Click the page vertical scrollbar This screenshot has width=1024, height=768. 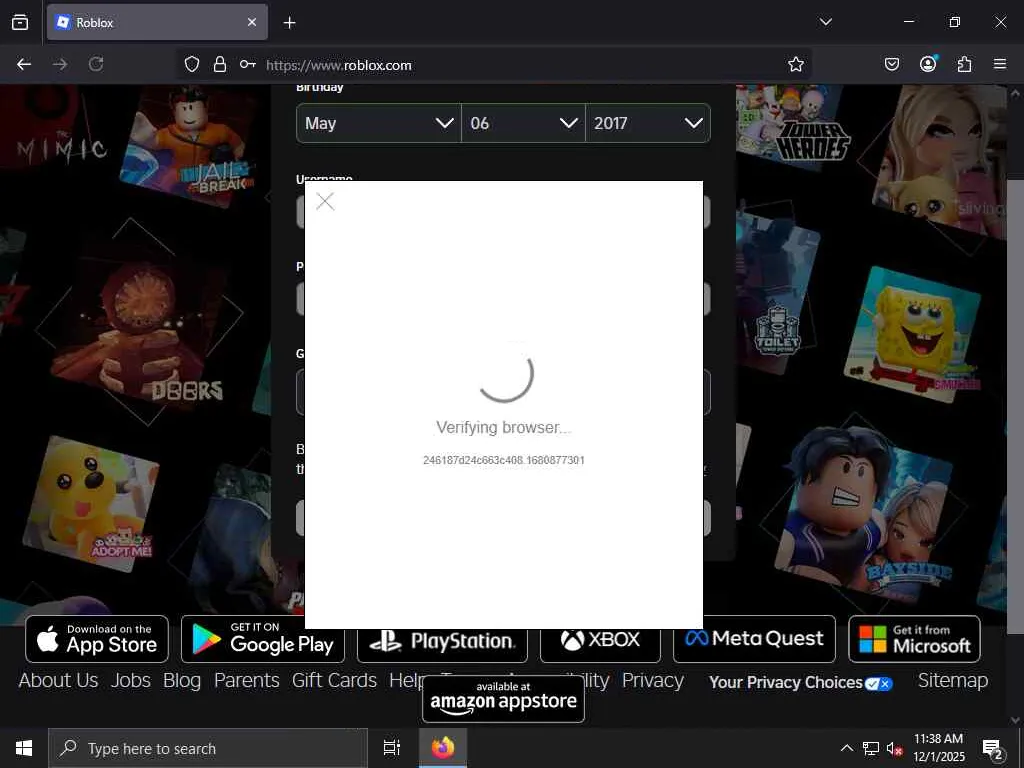point(1015,405)
